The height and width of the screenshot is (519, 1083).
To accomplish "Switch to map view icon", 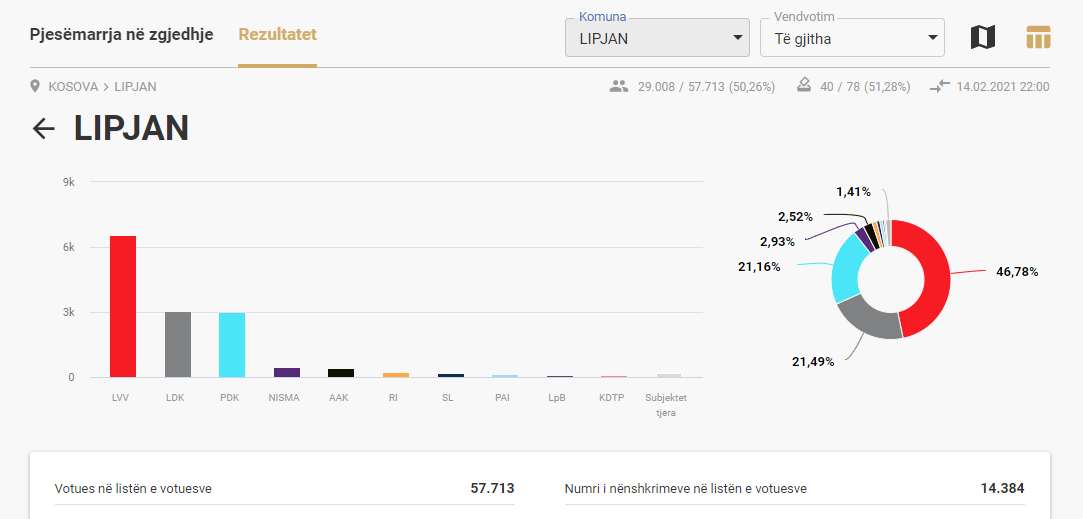I will click(x=983, y=37).
